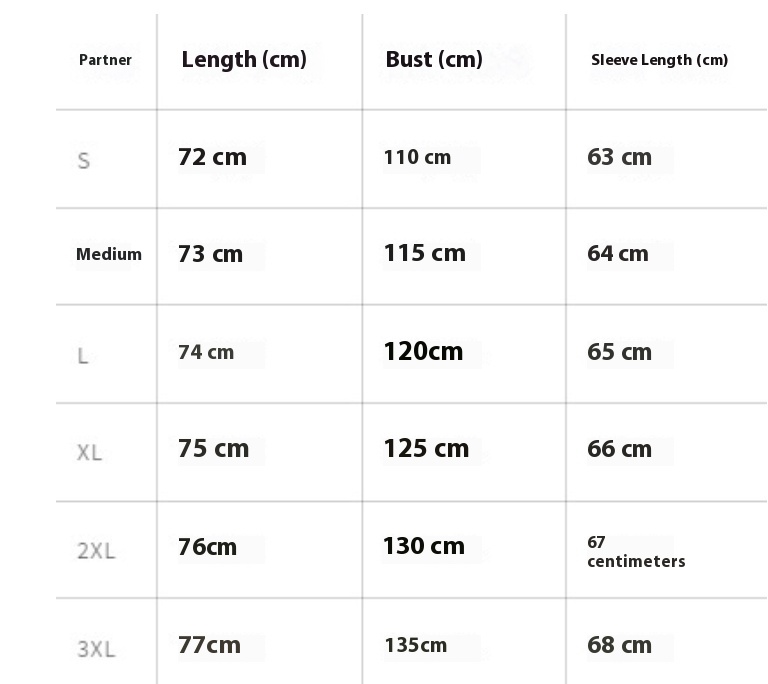Viewport: 768px width, 684px height.
Task: Click the 66 cm sleeve cell
Action: [619, 449]
